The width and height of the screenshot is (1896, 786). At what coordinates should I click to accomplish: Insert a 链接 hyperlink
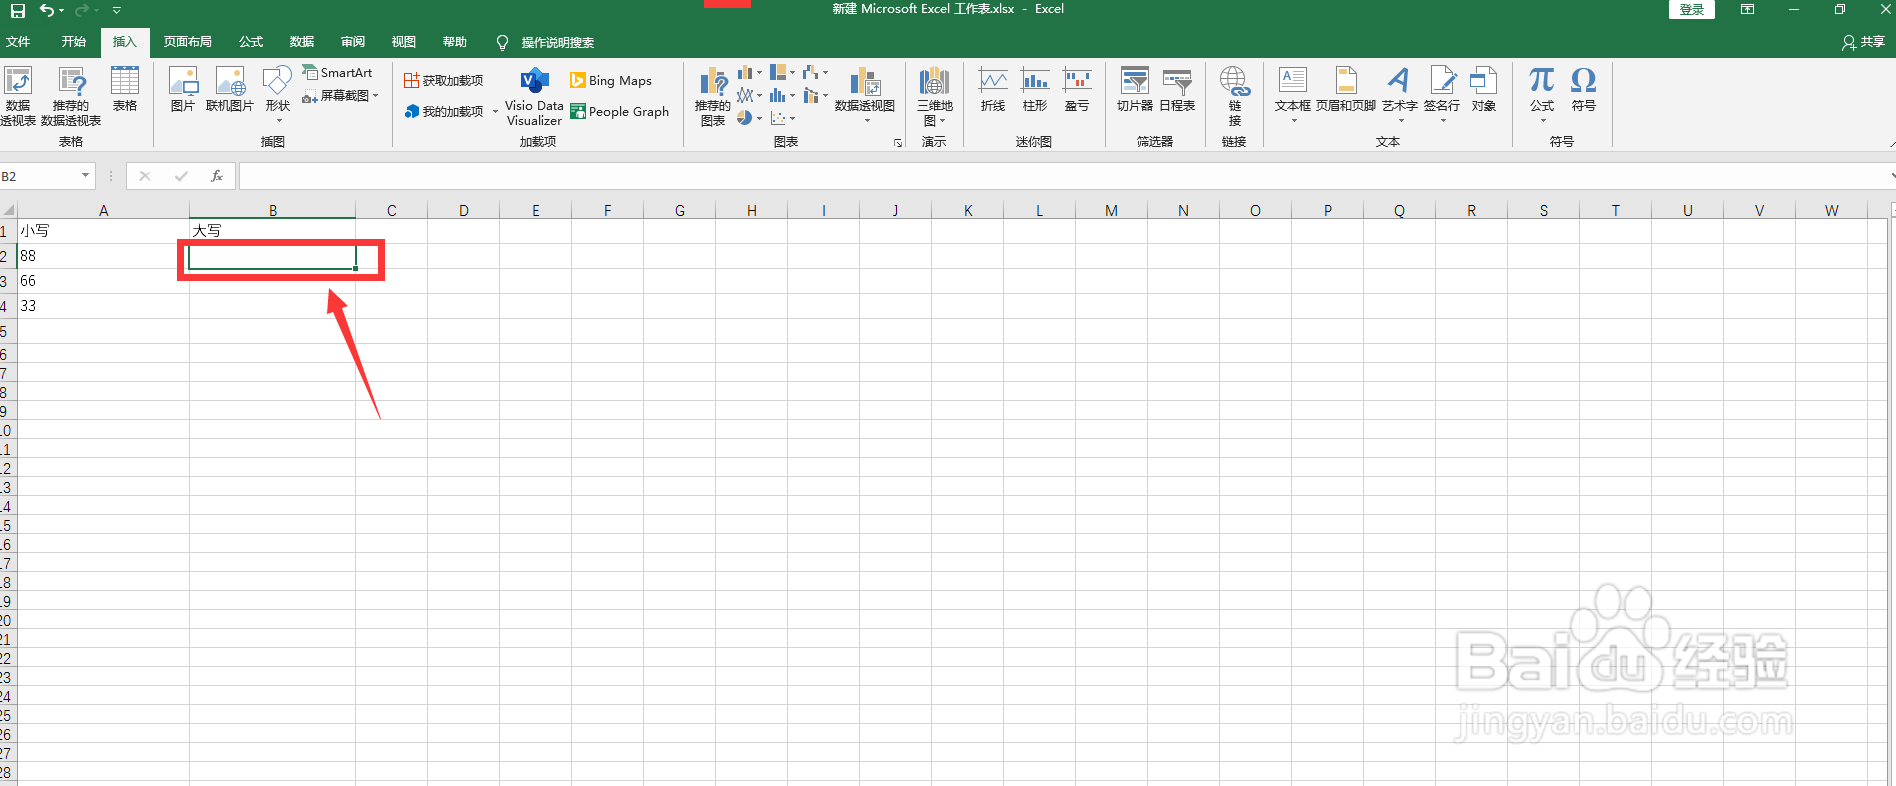pyautogui.click(x=1234, y=96)
